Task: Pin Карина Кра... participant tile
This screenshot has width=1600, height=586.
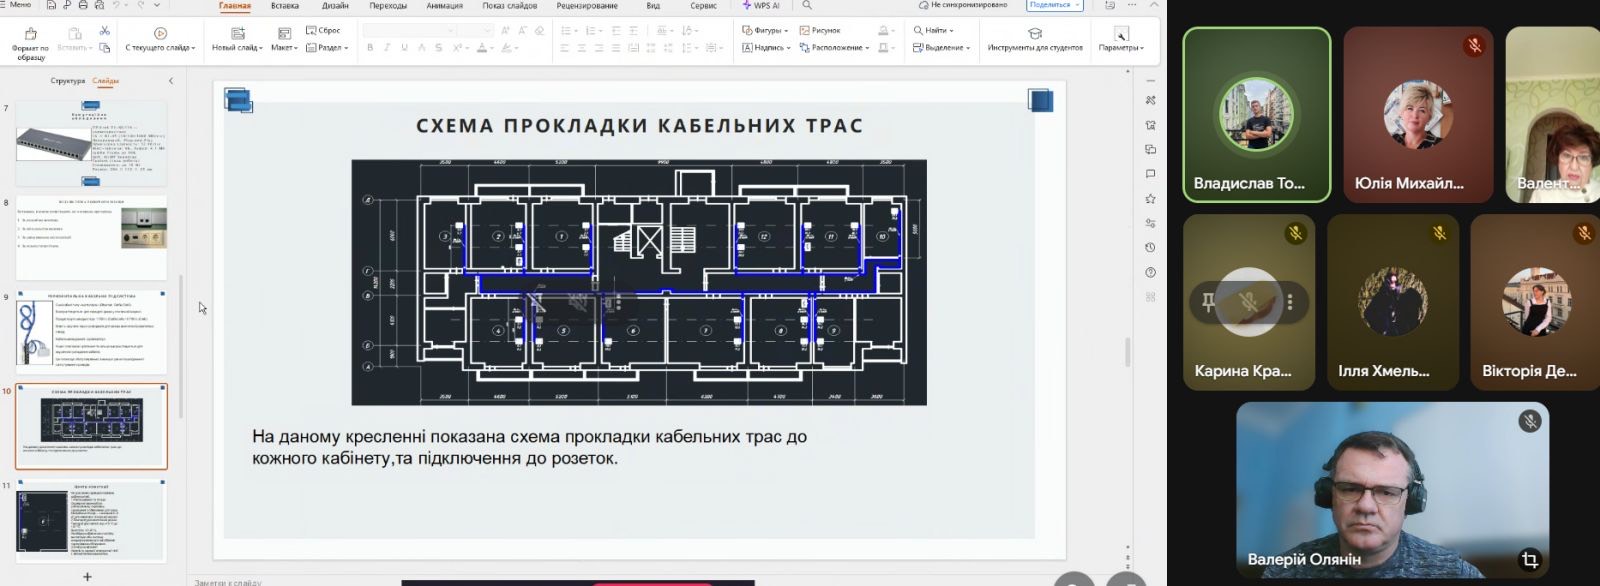Action: pyautogui.click(x=1208, y=302)
